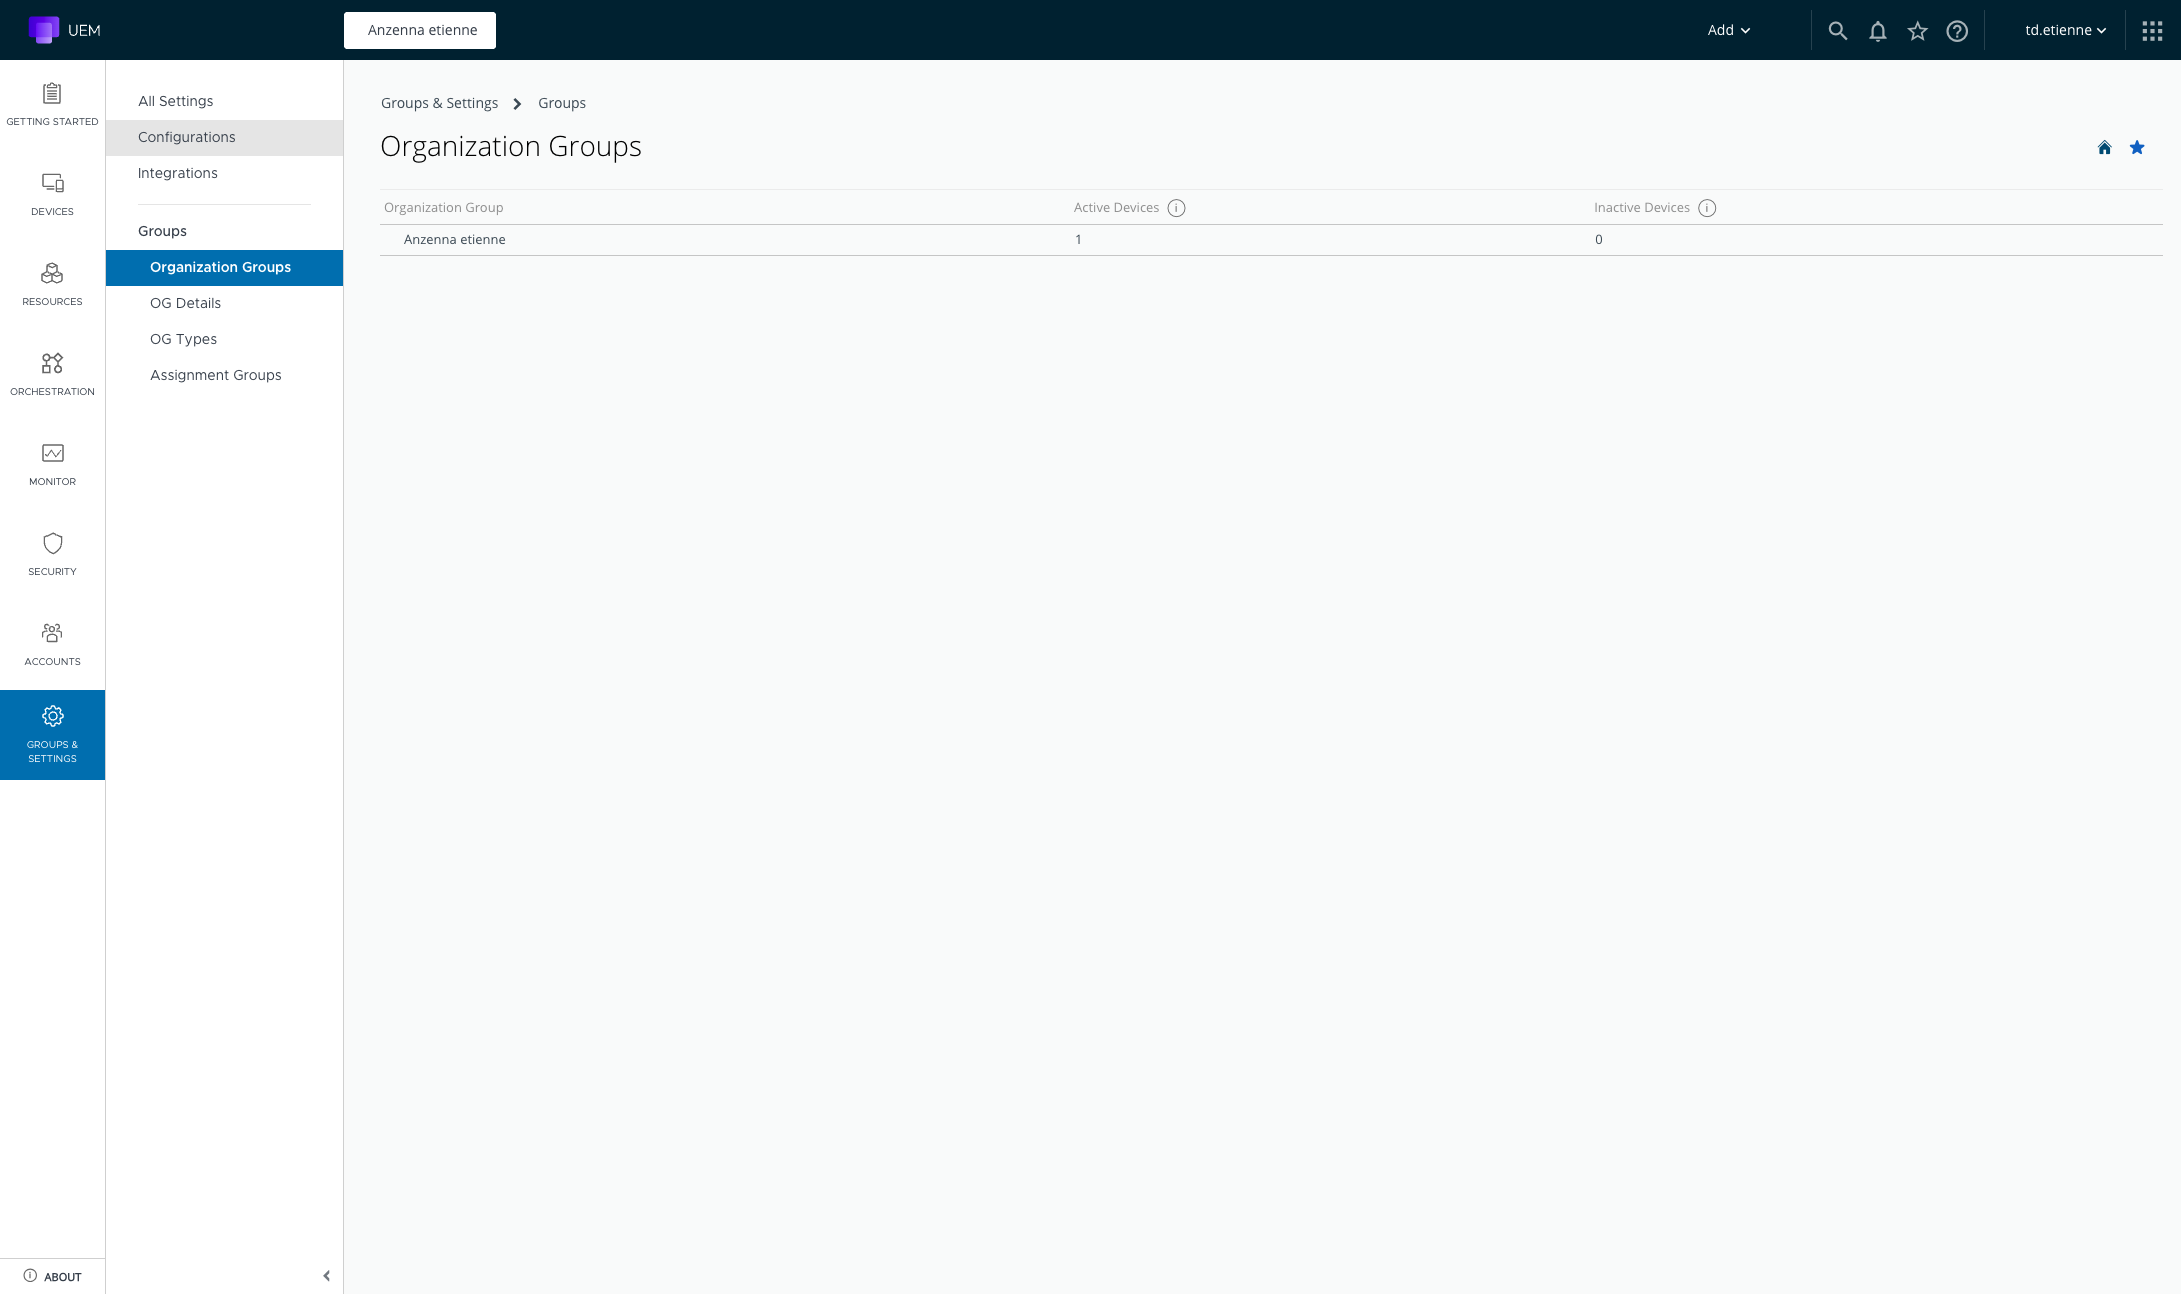Open Assignment Groups menu item
Screen dimensions: 2181x1294
[215, 375]
